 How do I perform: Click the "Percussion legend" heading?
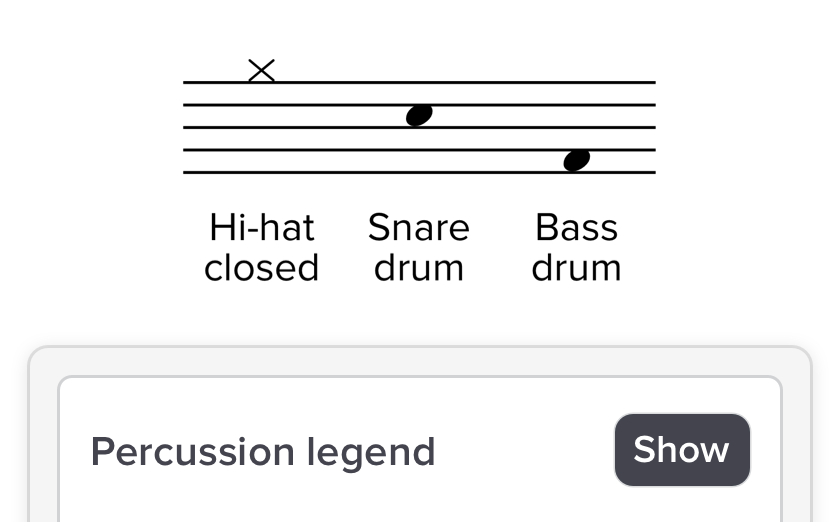point(263,452)
